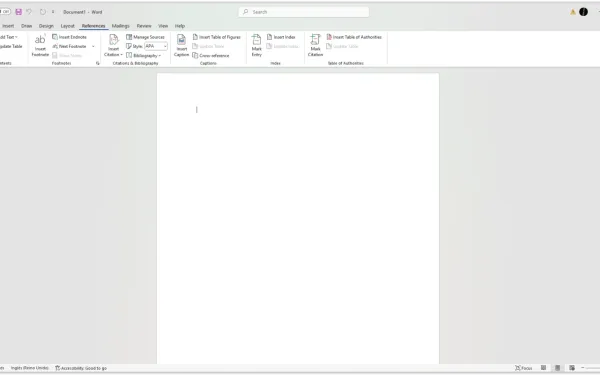This screenshot has width=600, height=375.
Task: Open Customize Quick Access Toolbar arrow
Action: tap(53, 12)
